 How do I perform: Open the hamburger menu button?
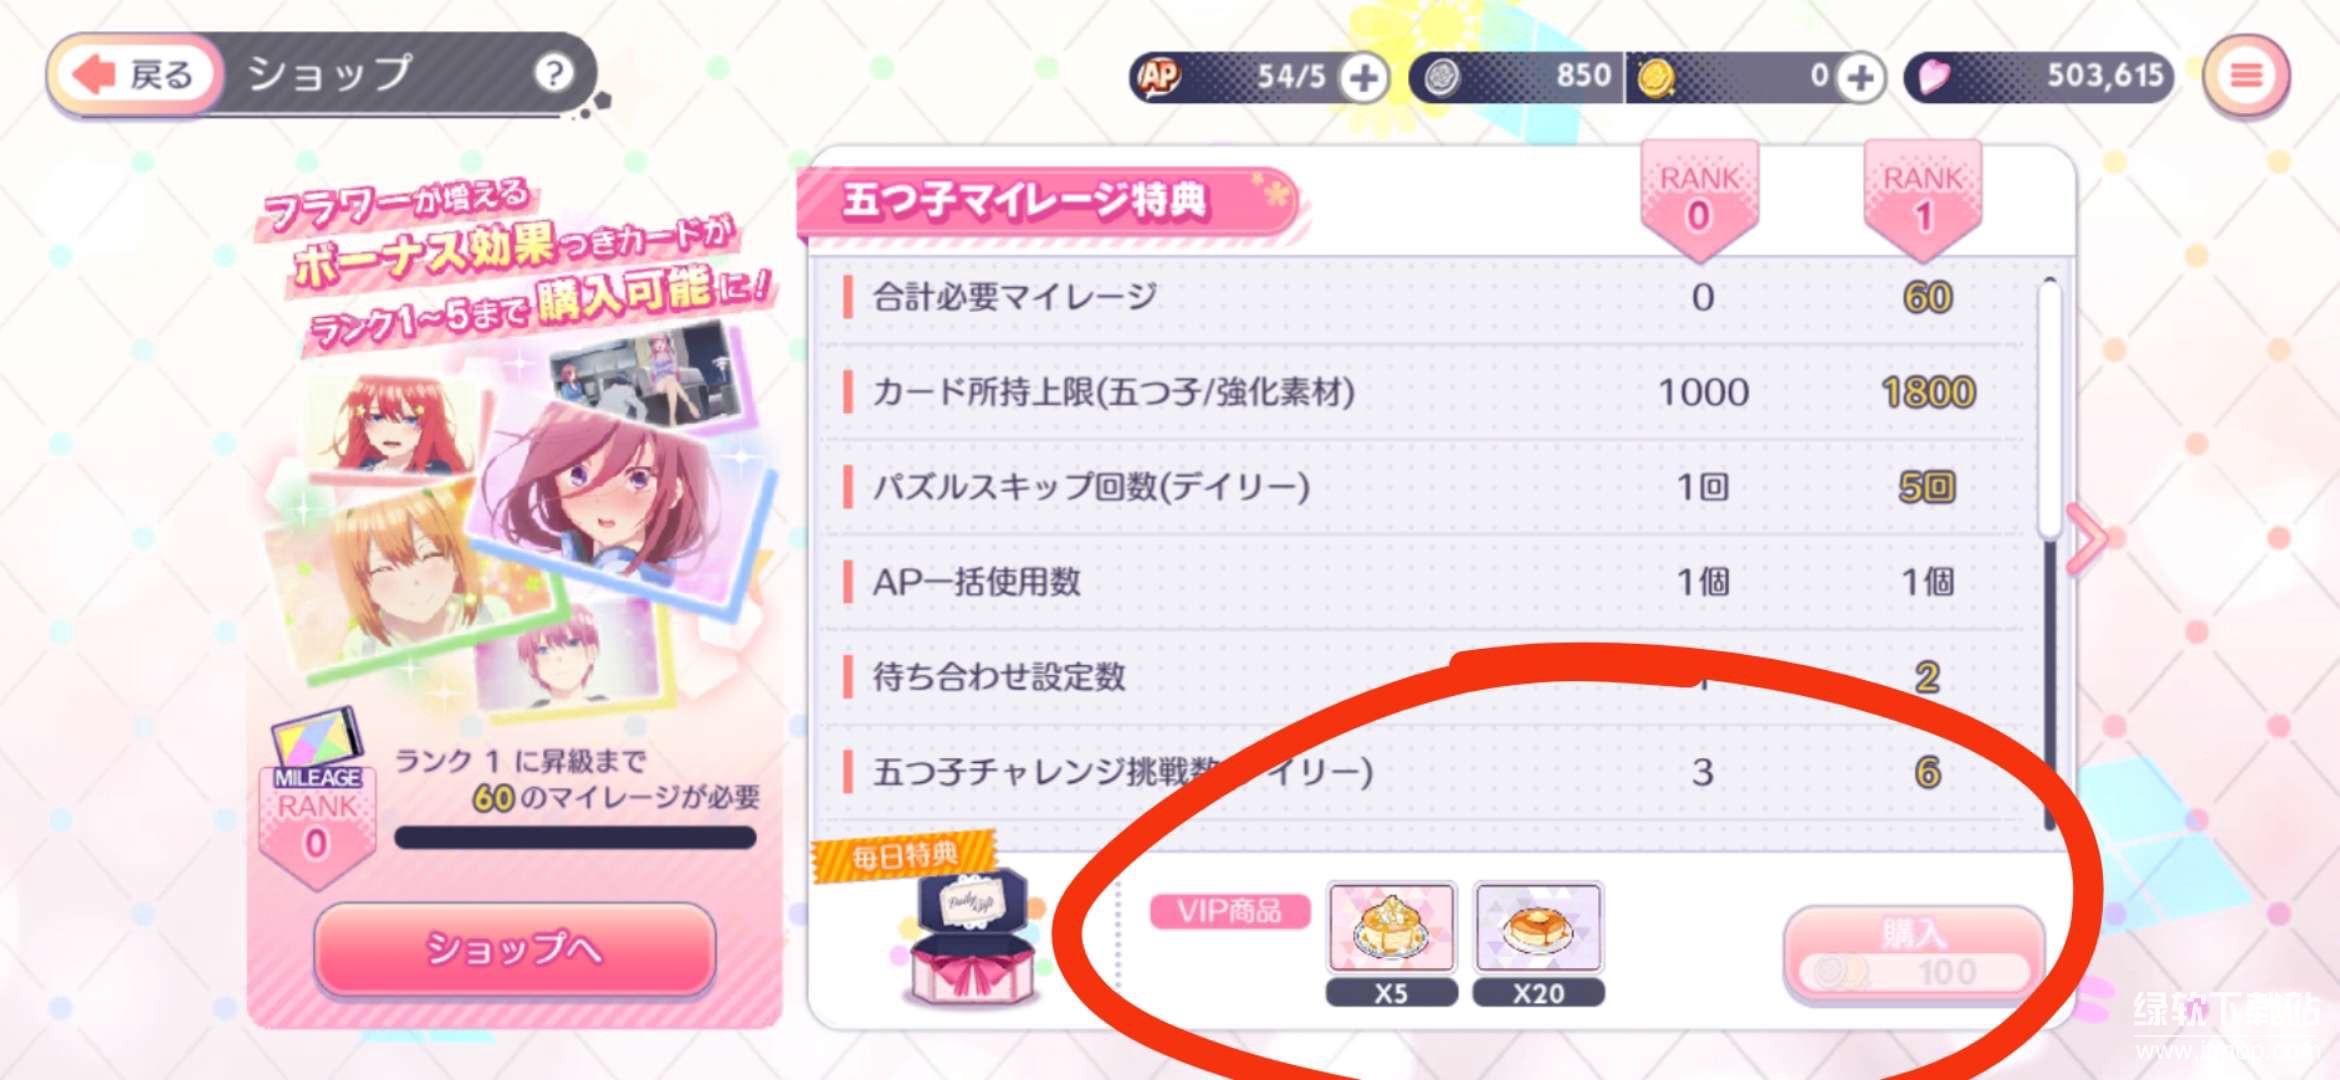(x=2245, y=76)
